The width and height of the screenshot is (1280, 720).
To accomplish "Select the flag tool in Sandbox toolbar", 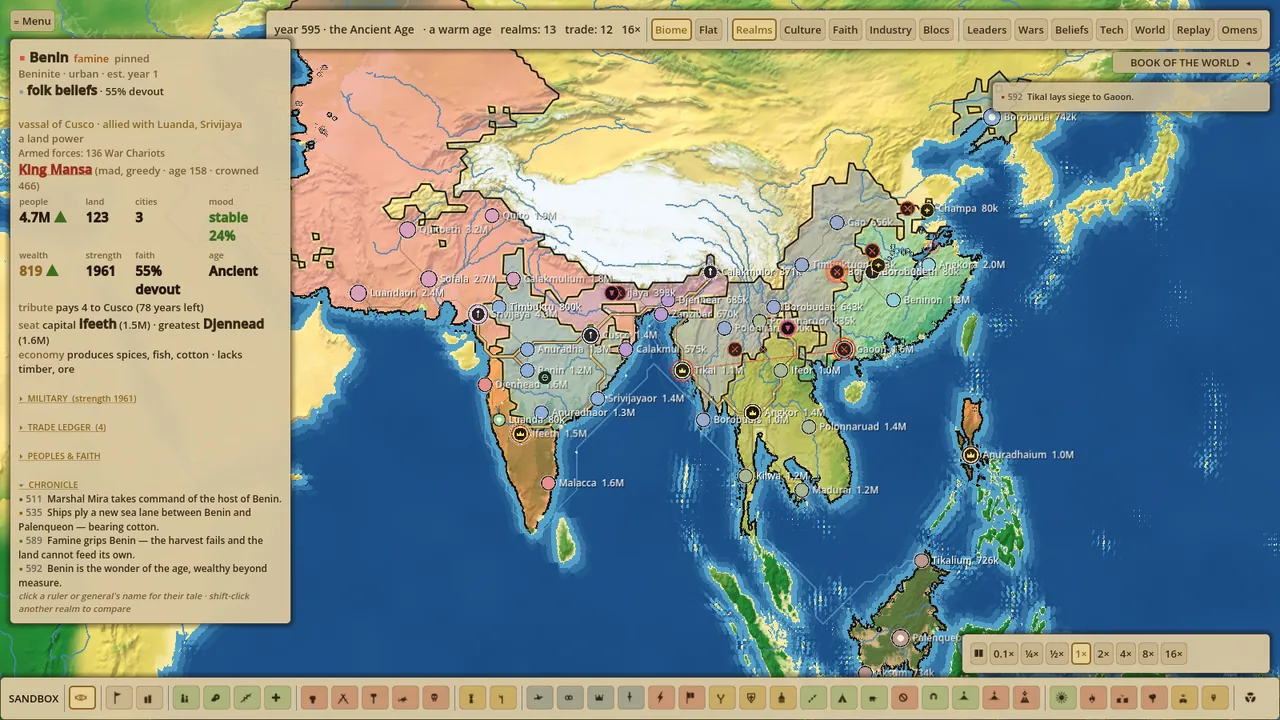I will [118, 698].
